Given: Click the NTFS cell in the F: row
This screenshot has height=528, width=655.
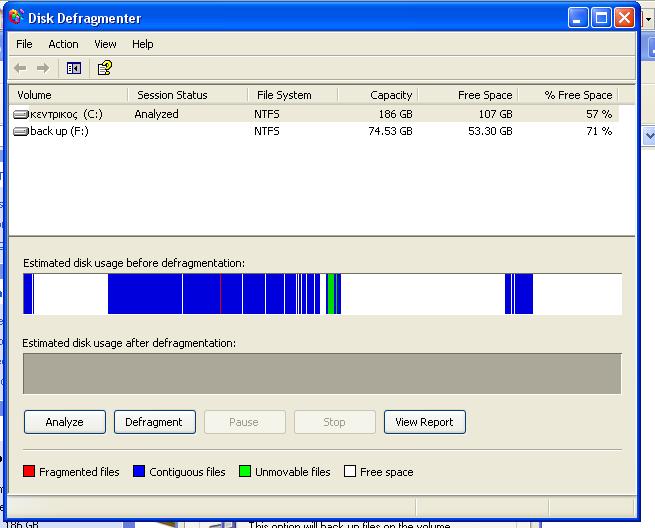Looking at the screenshot, I should (267, 131).
